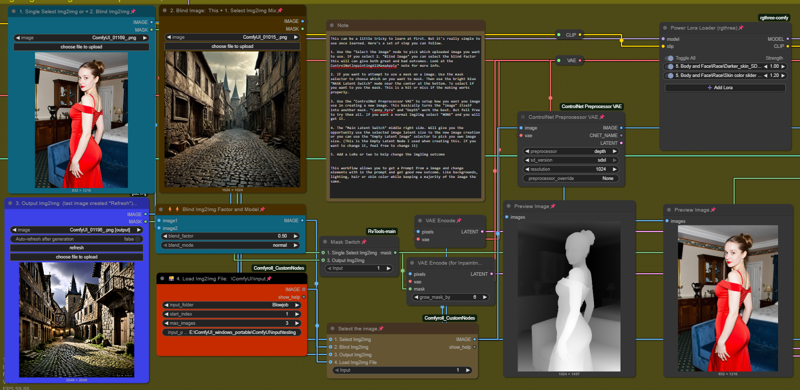The height and width of the screenshot is (390, 800).
Task: Collapse ControlNet Preprocessor VAE via title dot
Action: [524, 117]
